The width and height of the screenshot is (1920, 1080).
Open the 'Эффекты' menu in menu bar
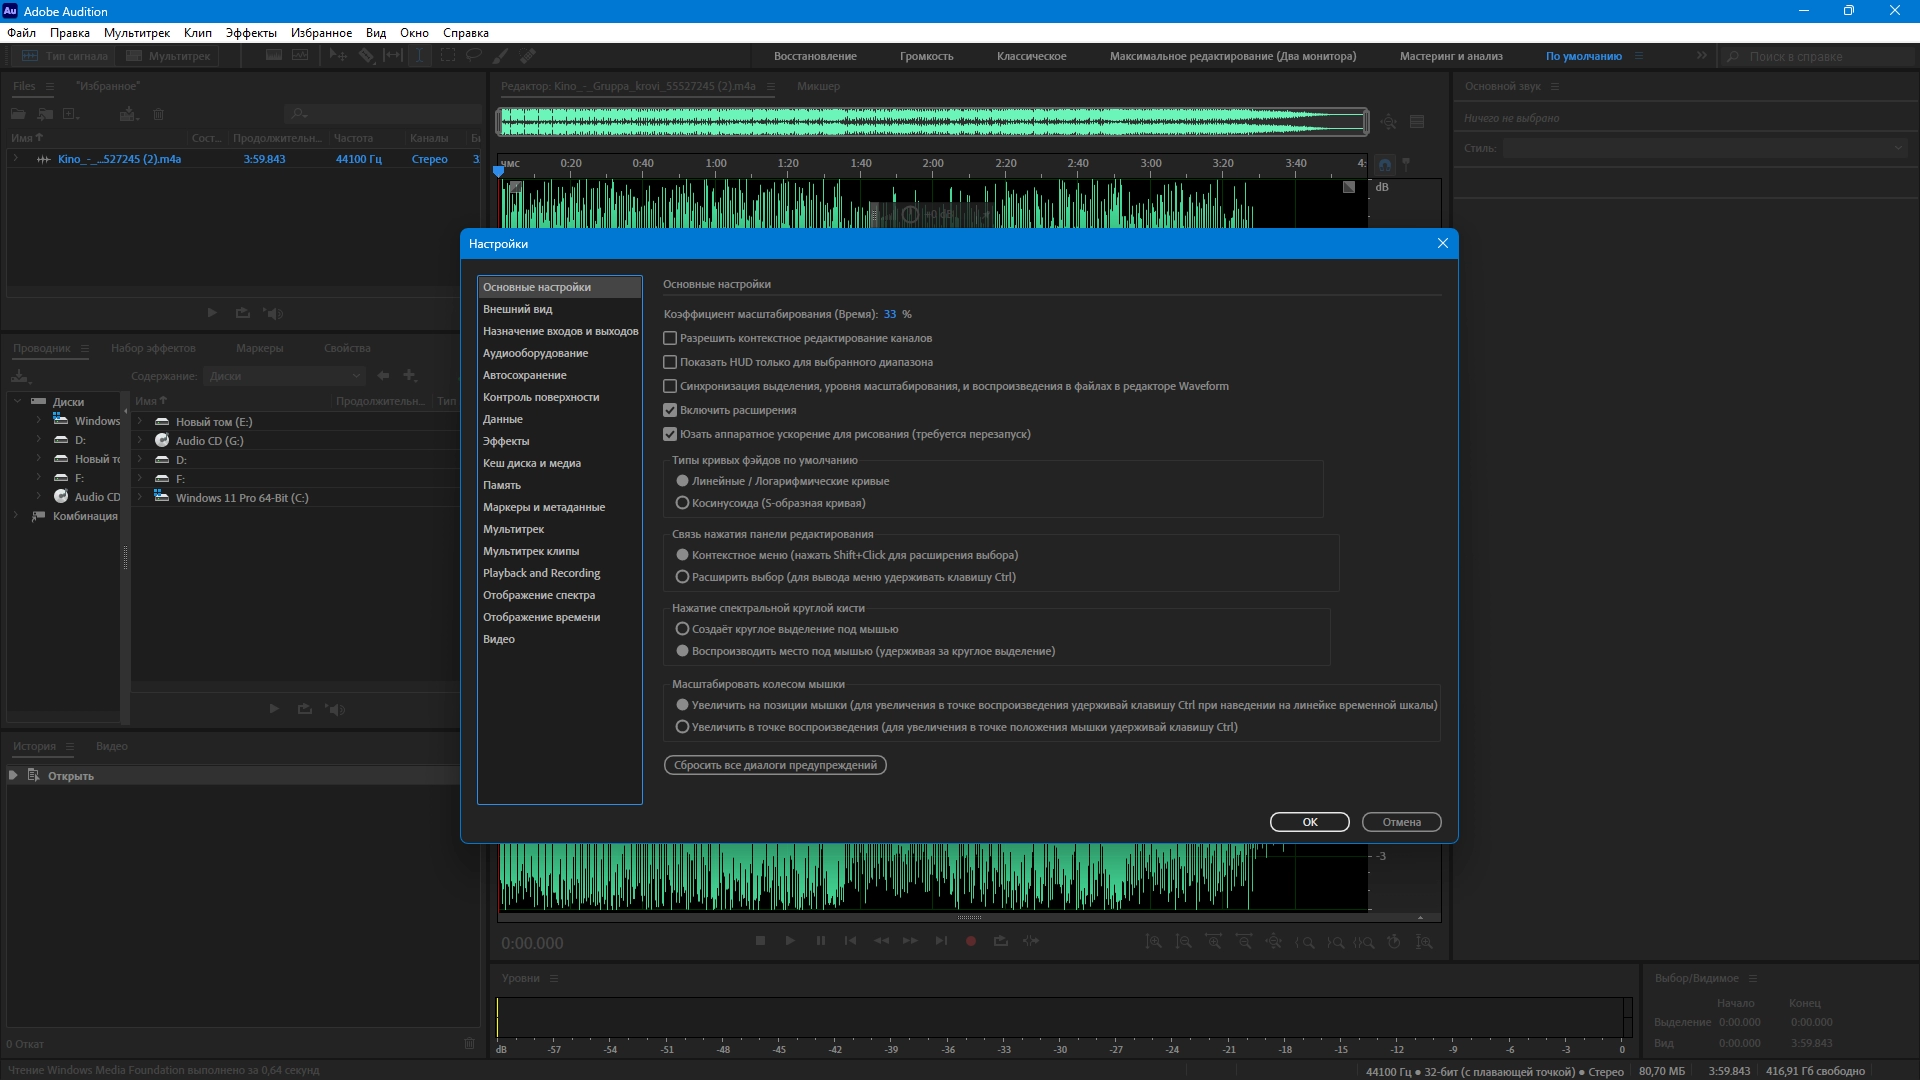pos(250,33)
